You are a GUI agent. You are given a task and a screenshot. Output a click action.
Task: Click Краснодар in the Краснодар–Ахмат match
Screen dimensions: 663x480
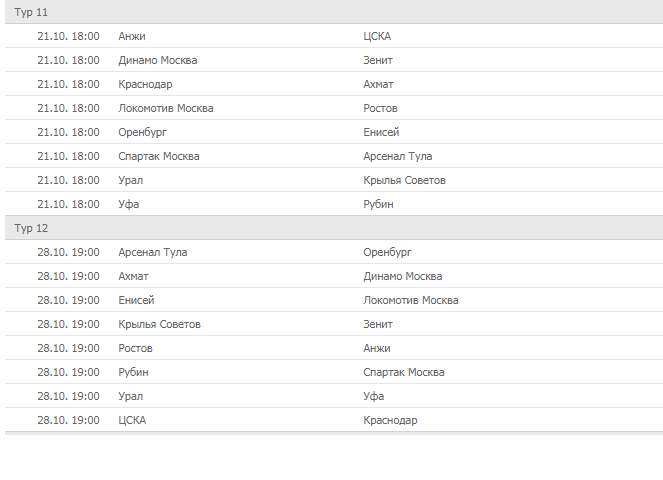[145, 84]
